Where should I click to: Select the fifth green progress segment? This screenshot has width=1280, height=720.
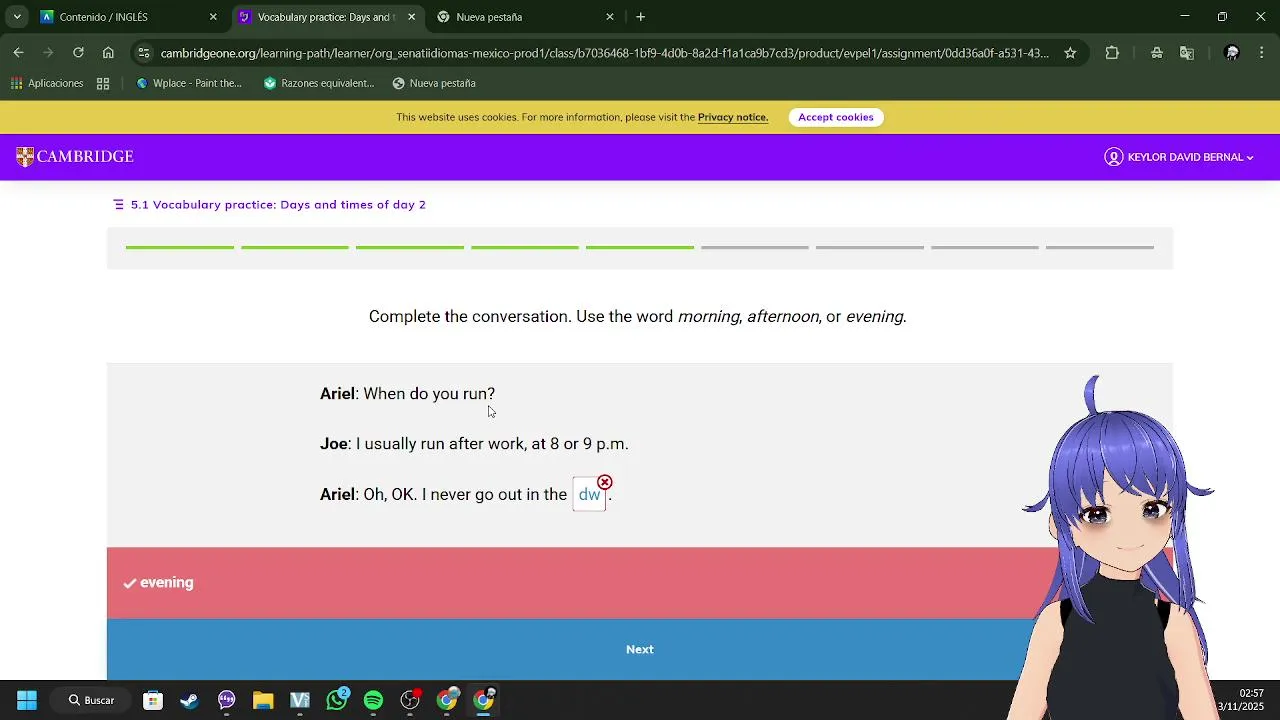(x=640, y=247)
